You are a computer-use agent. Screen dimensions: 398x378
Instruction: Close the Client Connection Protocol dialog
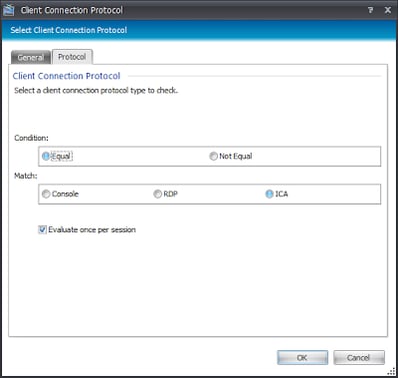[x=388, y=10]
